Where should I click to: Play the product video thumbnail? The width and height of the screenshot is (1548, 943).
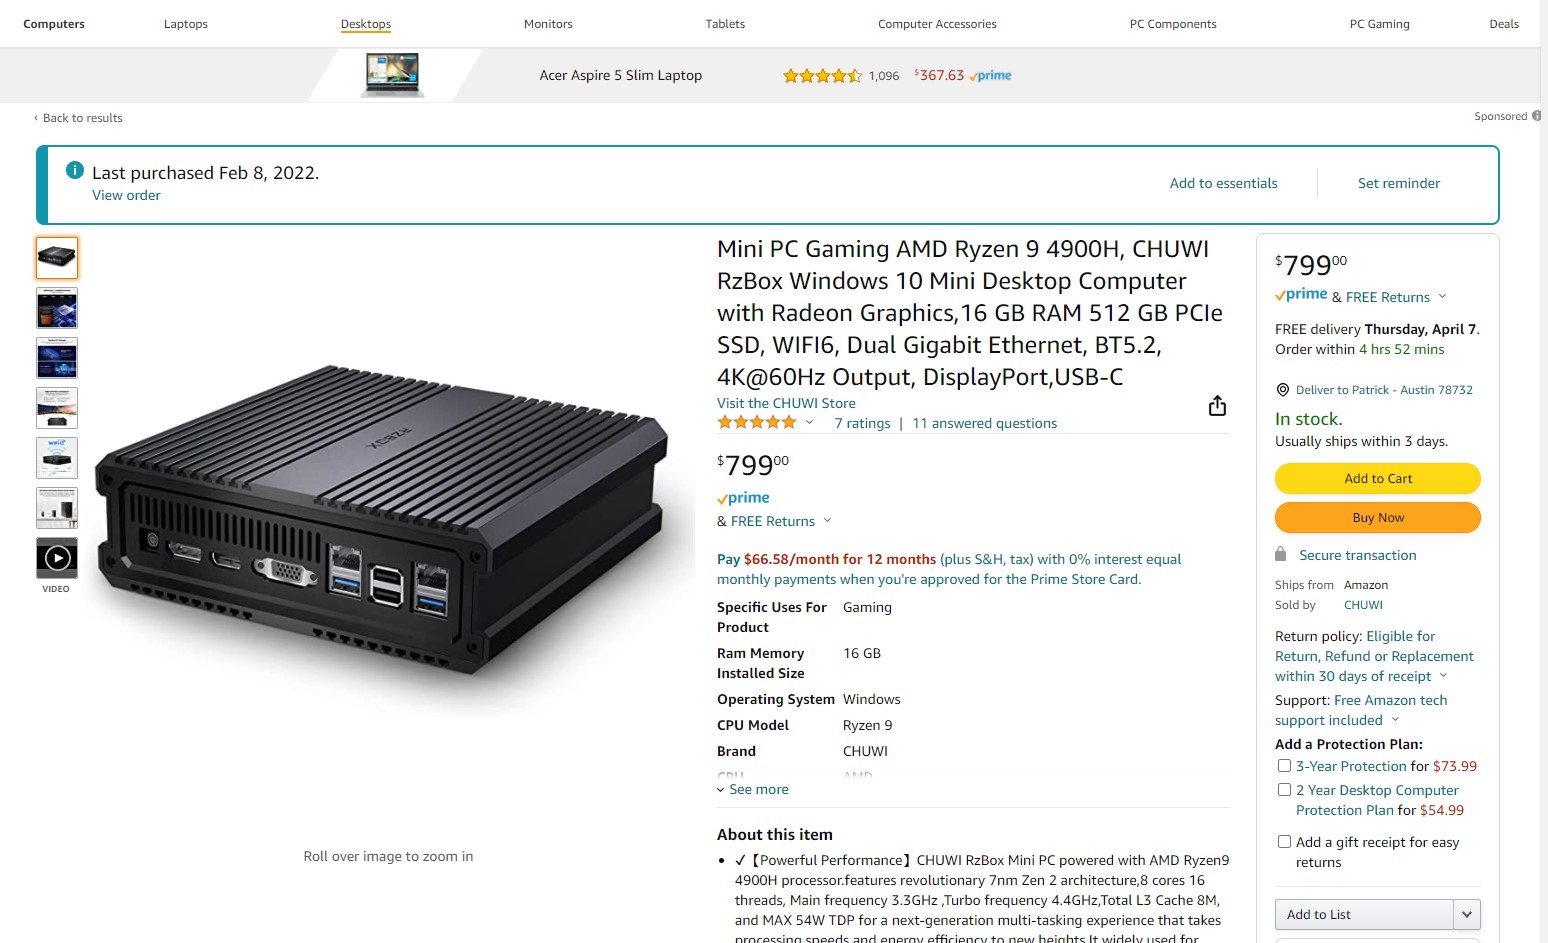[57, 558]
